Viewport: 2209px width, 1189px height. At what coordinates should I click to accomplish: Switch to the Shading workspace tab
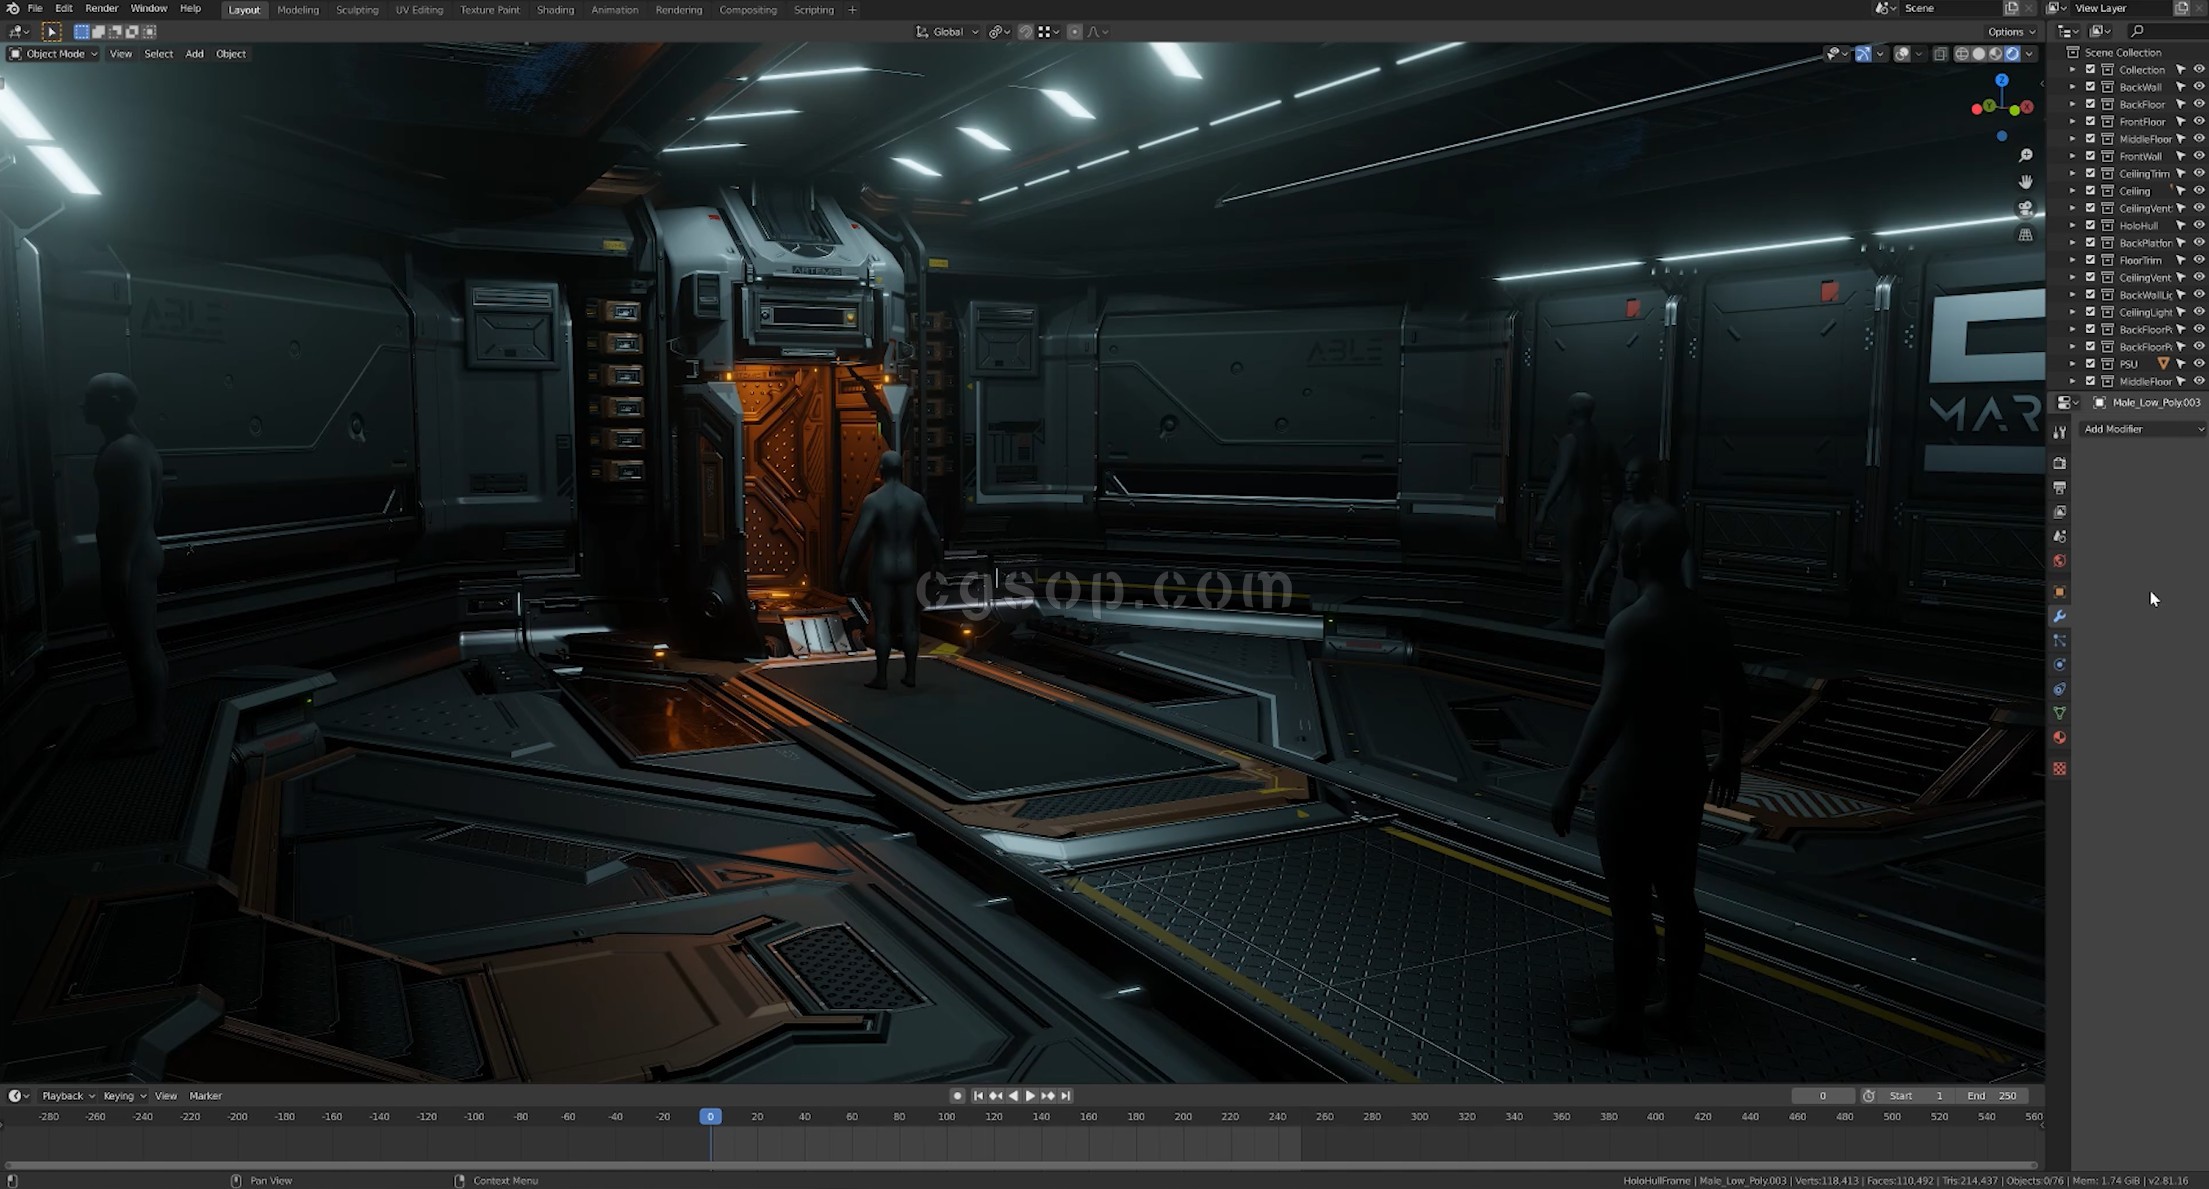(x=555, y=10)
